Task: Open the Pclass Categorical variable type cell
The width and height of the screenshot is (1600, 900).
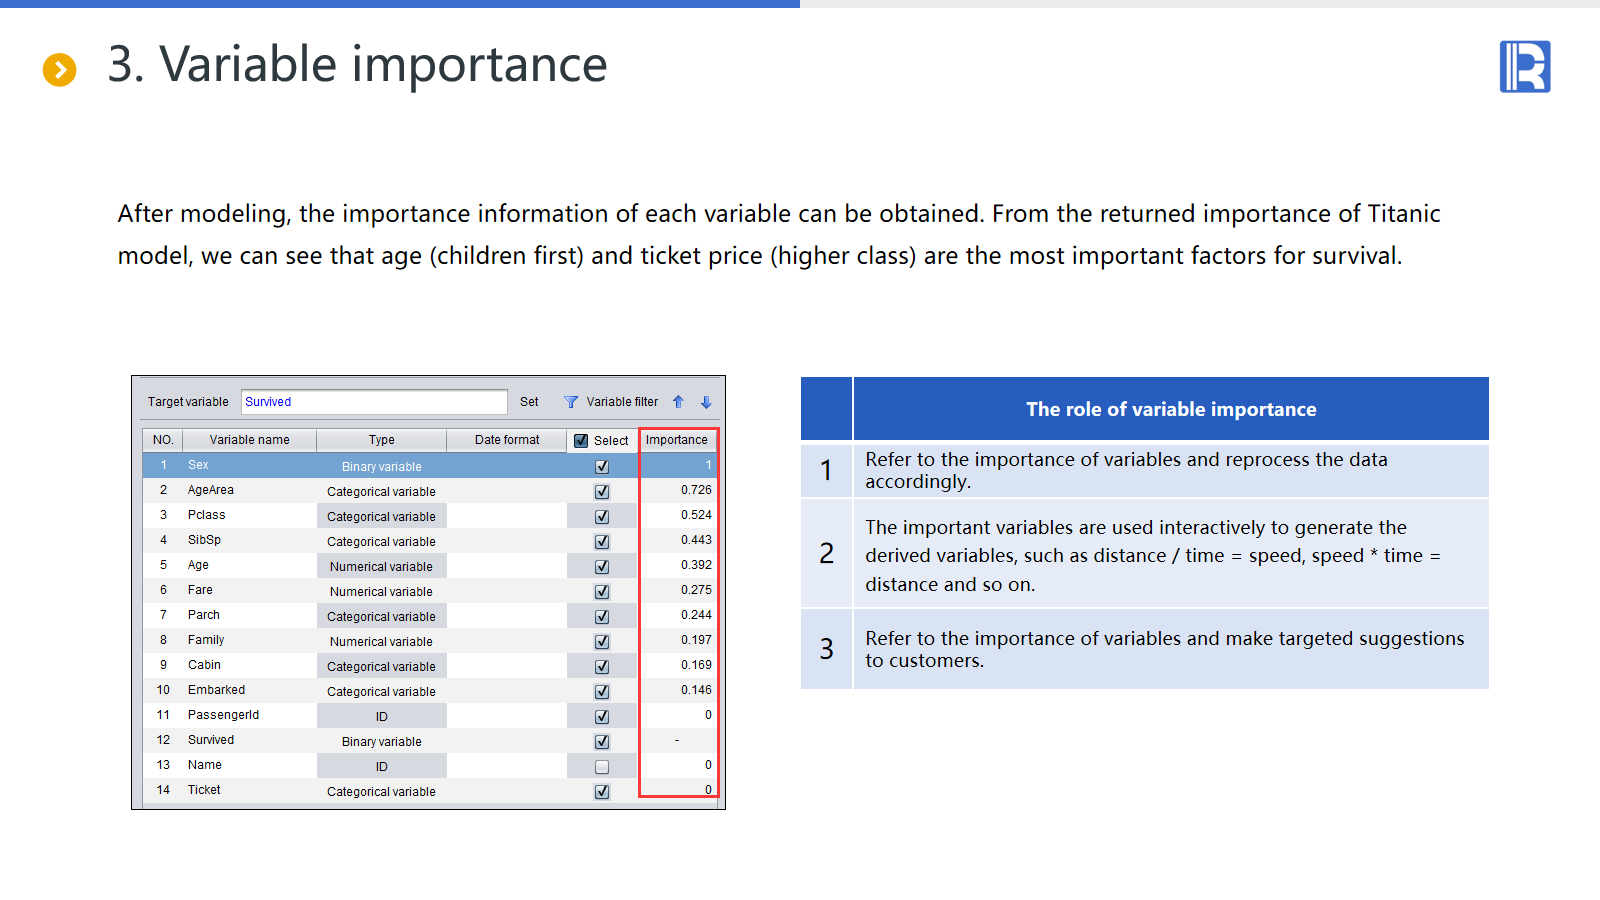Action: (381, 517)
